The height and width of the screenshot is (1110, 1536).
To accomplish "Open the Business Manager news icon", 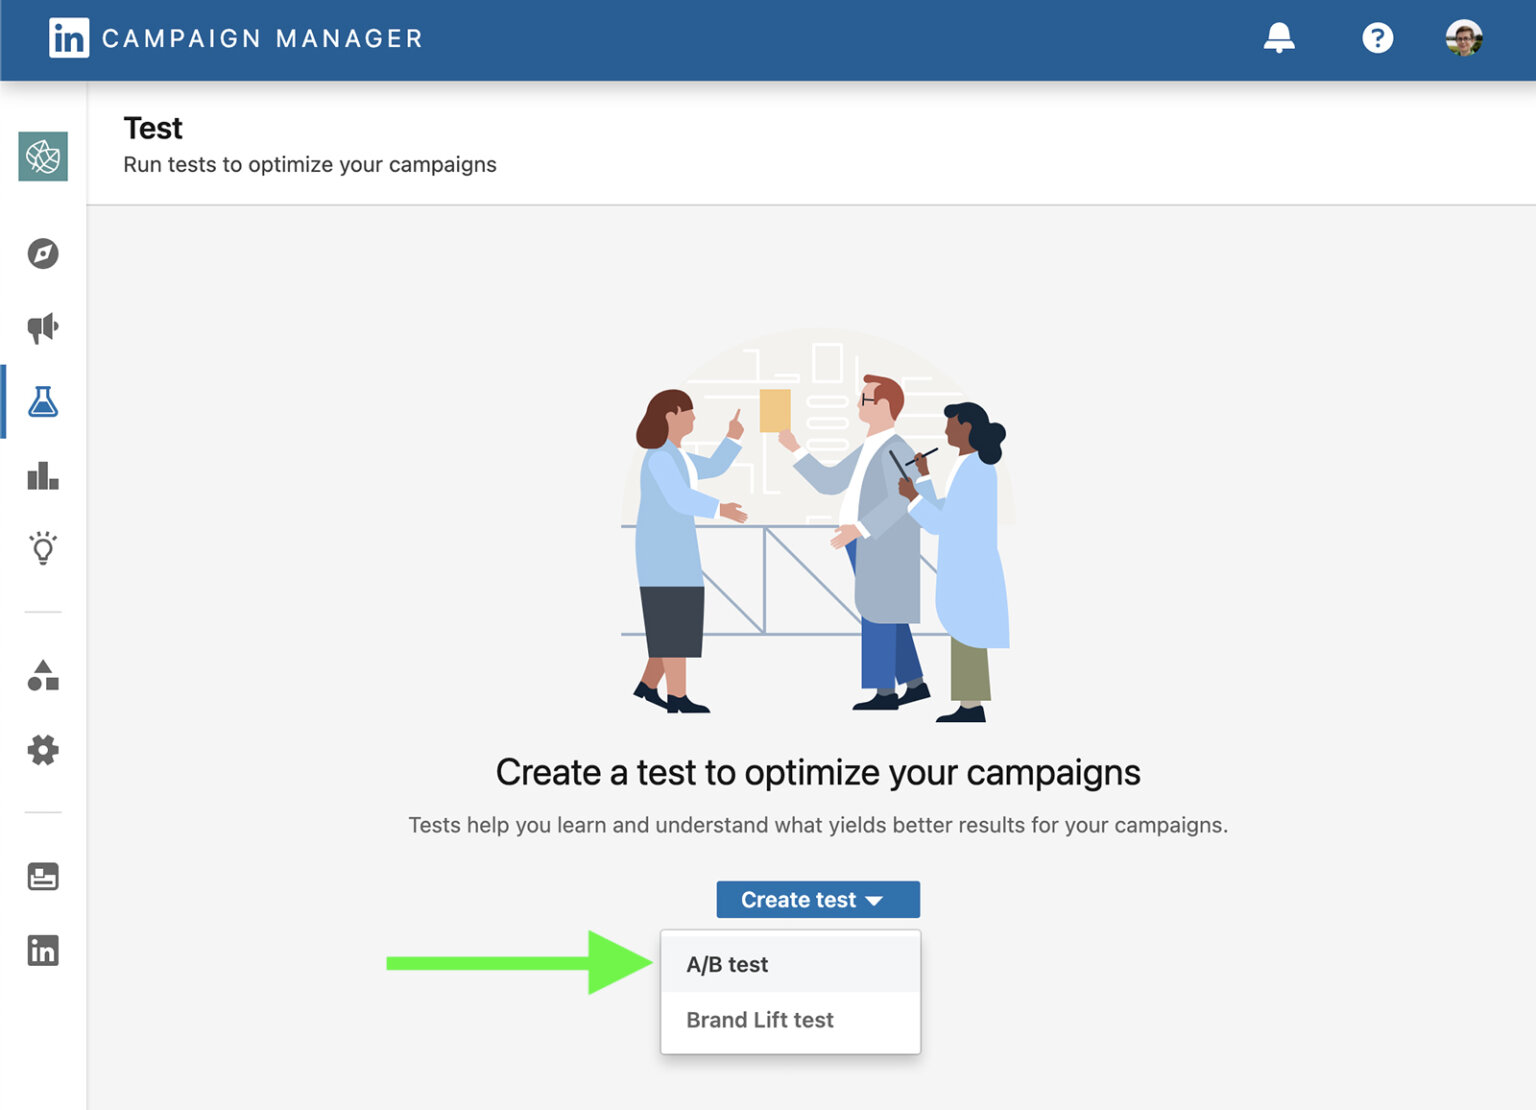I will point(43,877).
